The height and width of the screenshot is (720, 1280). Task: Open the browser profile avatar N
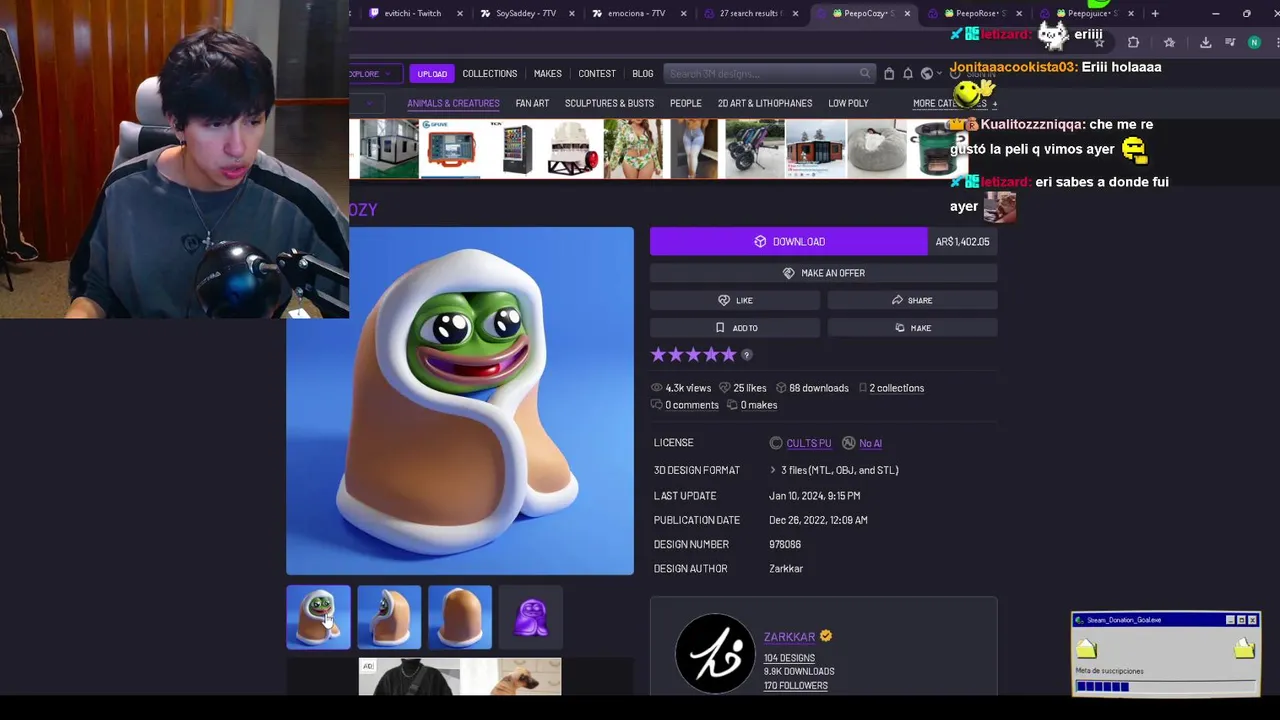point(1254,42)
